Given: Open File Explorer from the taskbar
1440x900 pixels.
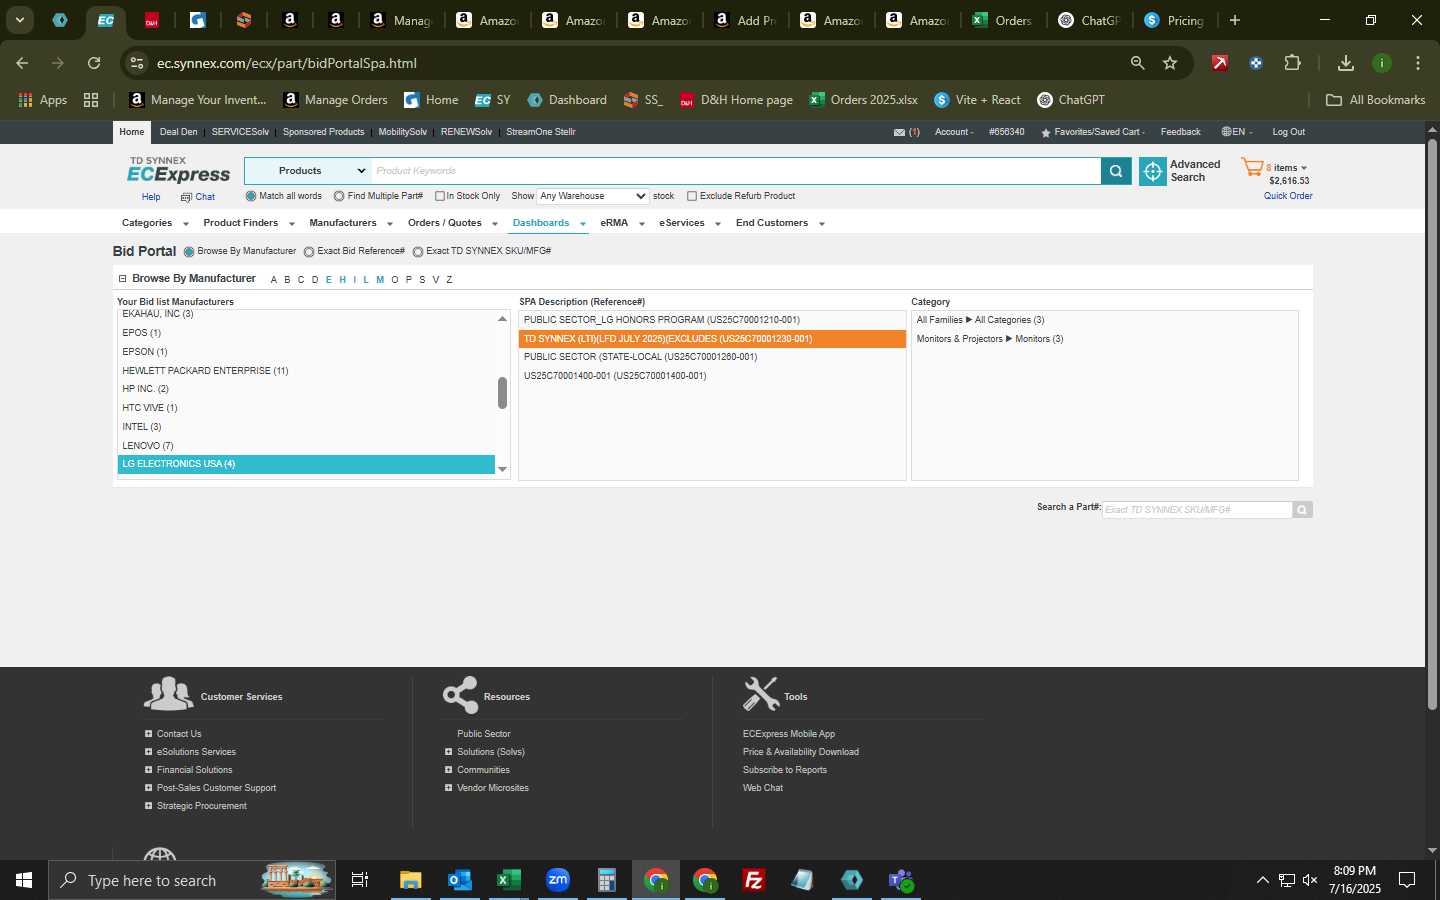Looking at the screenshot, I should point(410,880).
